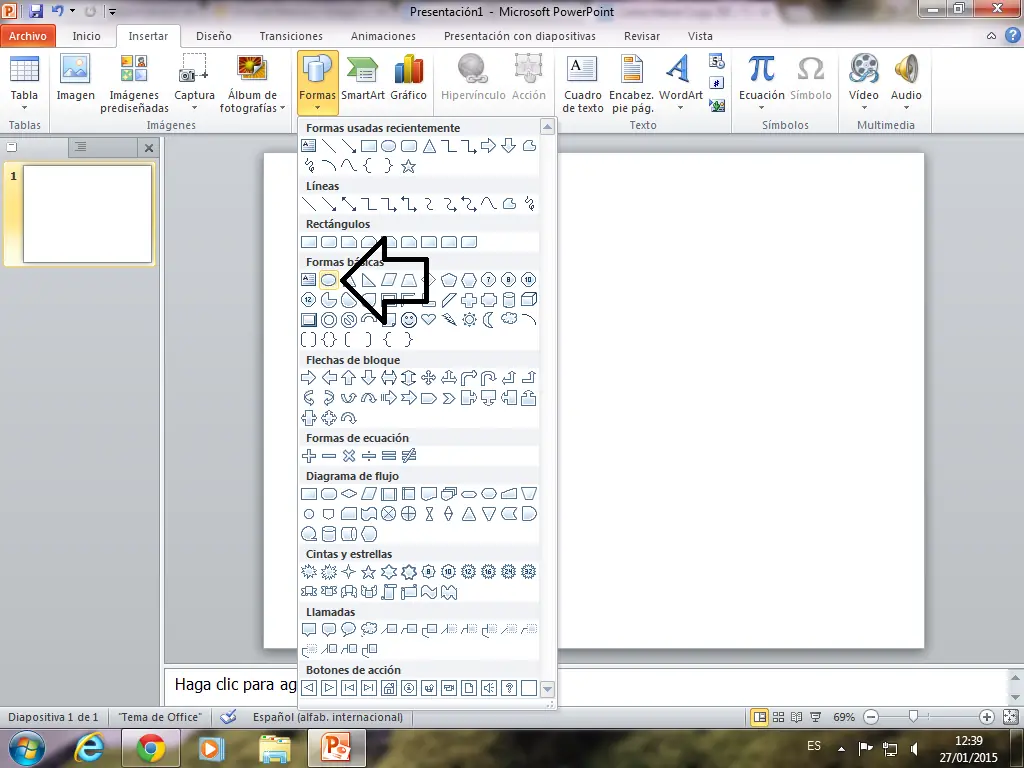Screen dimensions: 1024x768
Task: Insert a Gráfico chart
Action: click(x=408, y=80)
